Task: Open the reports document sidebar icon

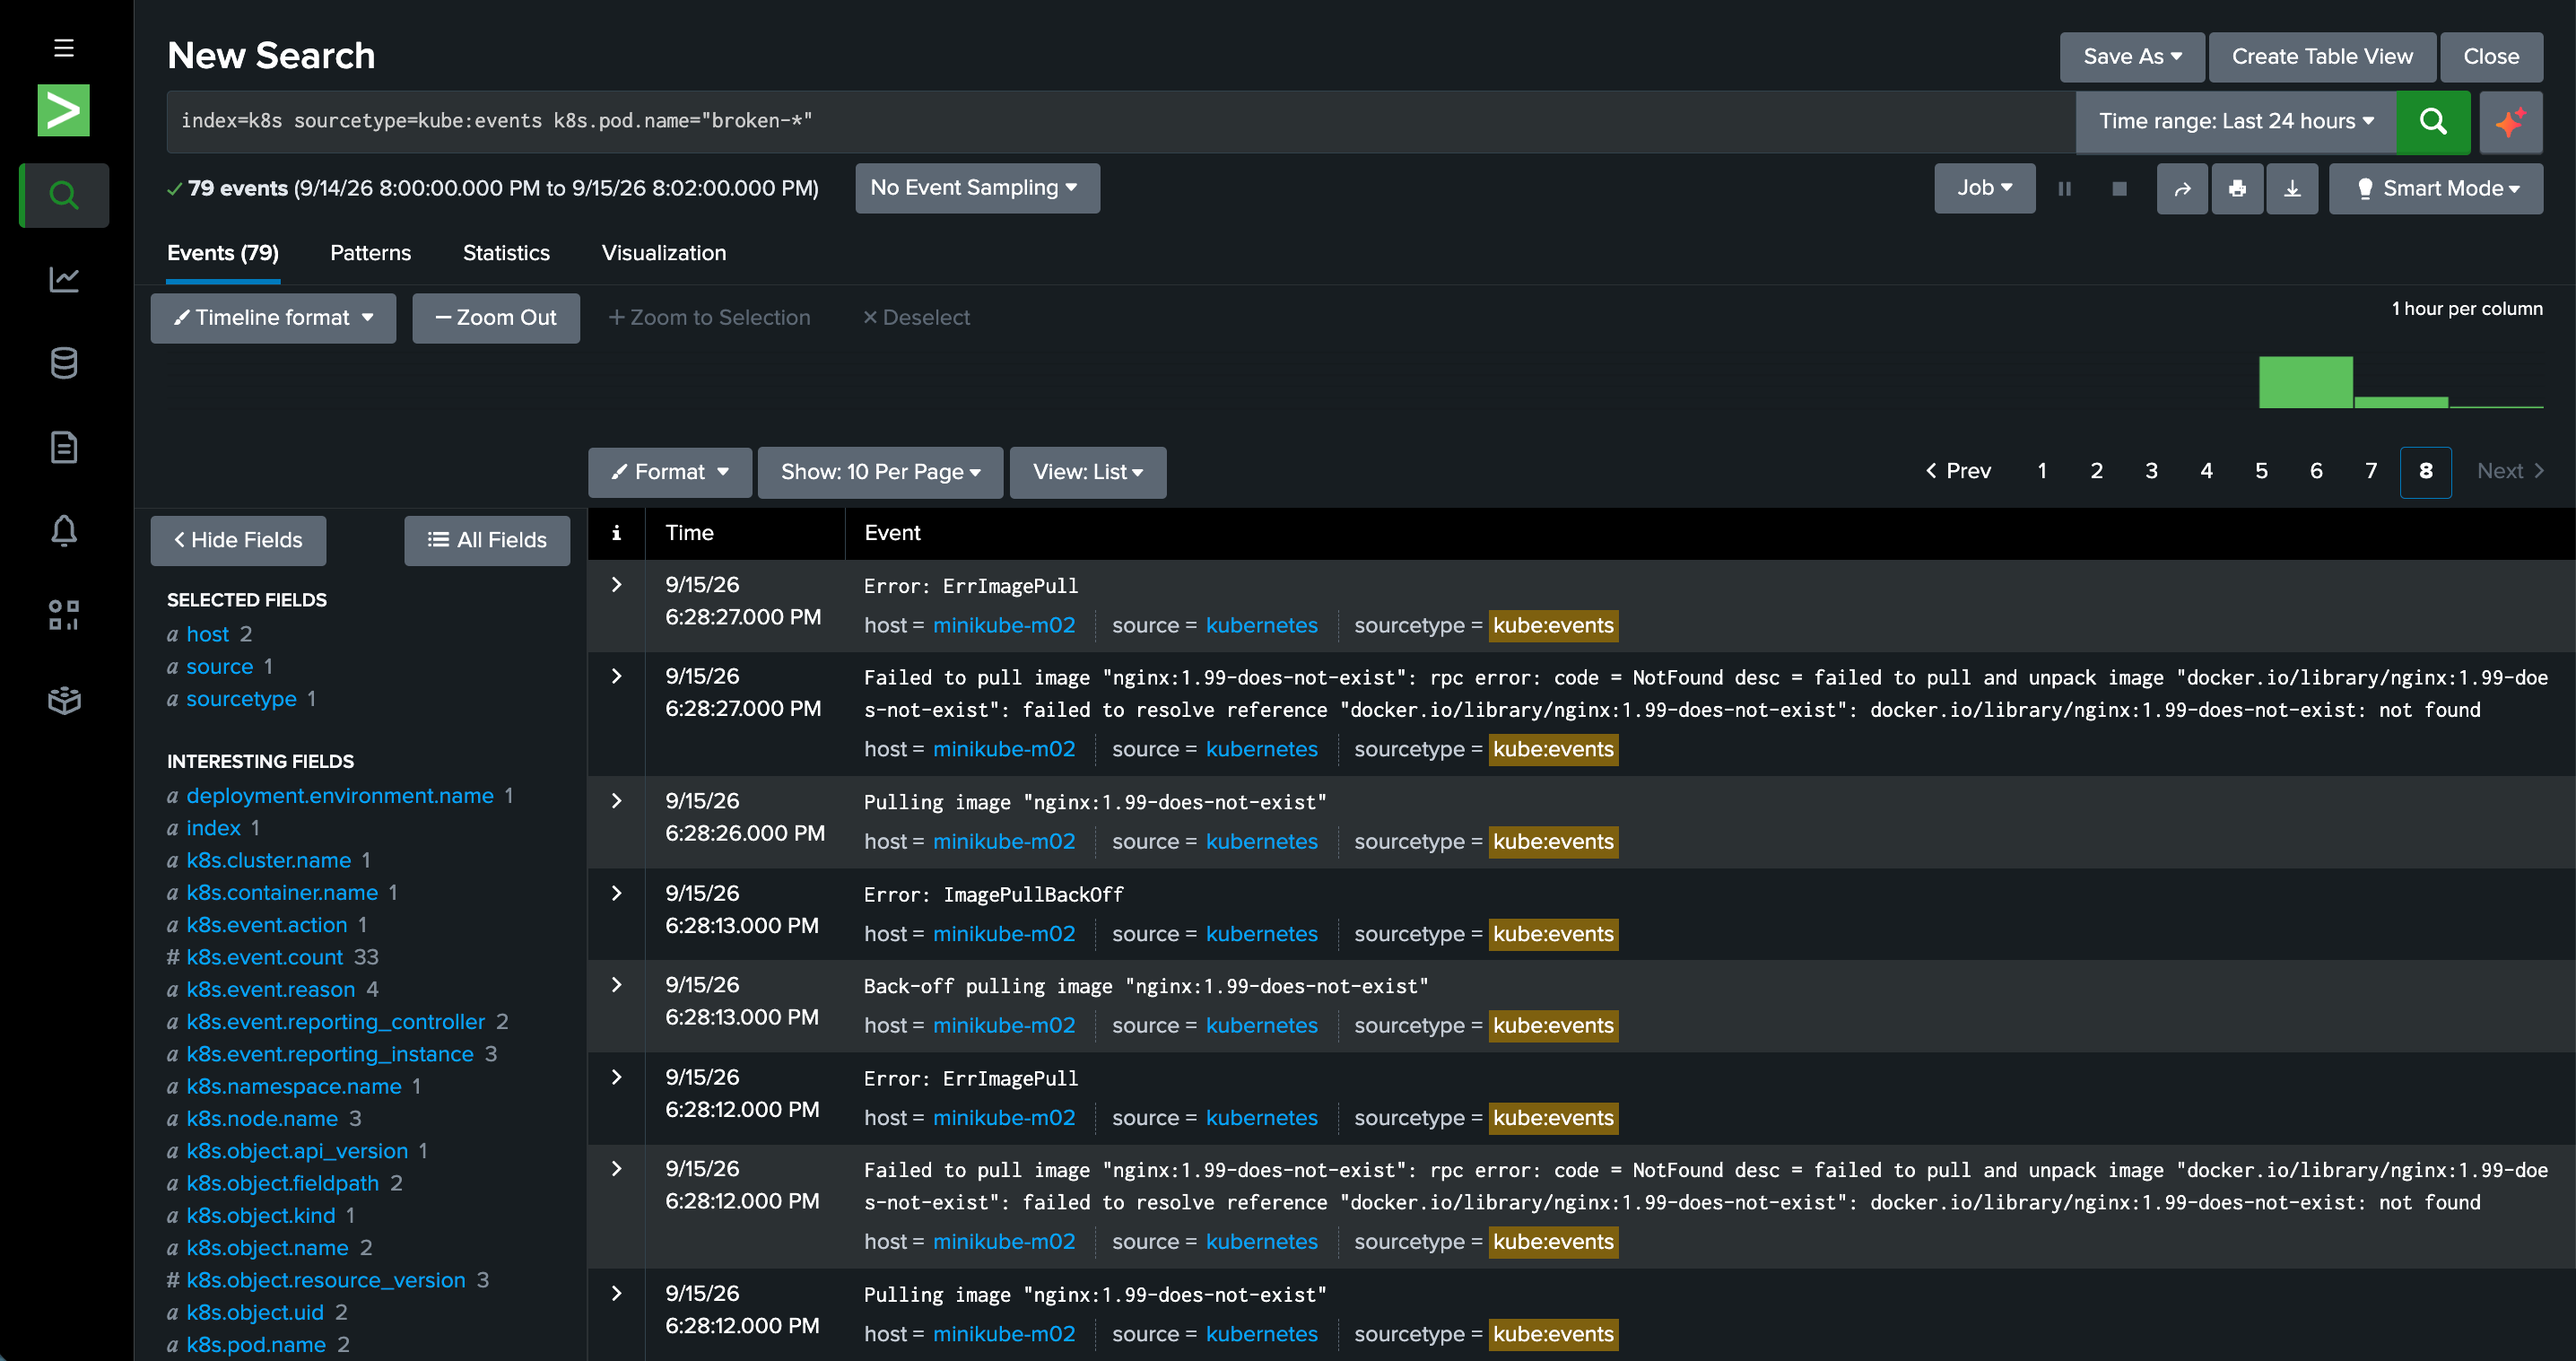Action: 64,447
